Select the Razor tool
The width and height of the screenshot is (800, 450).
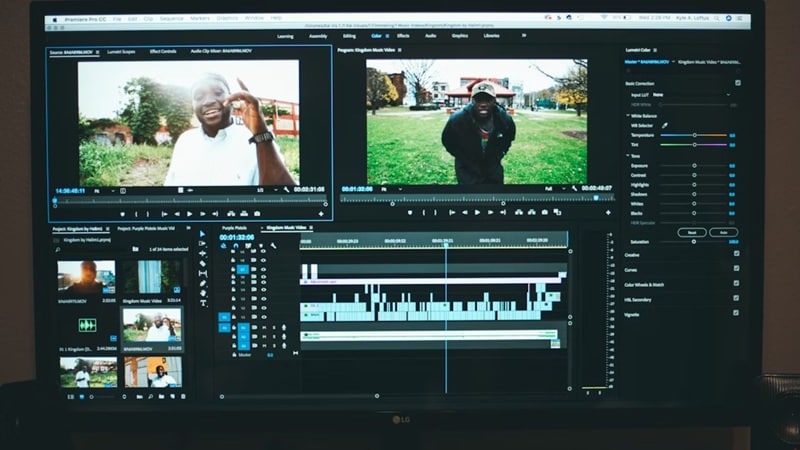point(203,263)
